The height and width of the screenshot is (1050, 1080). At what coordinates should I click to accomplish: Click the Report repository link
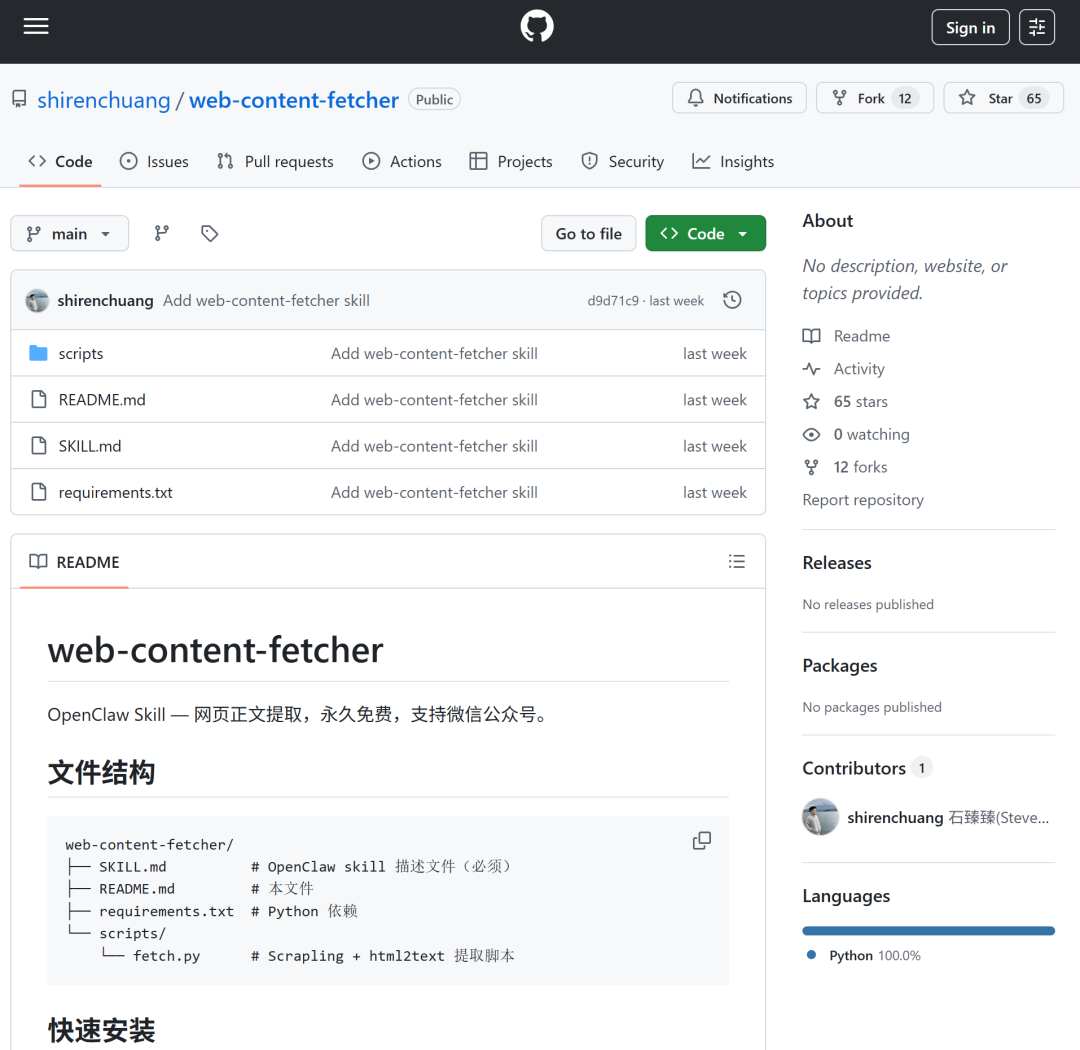click(x=862, y=499)
